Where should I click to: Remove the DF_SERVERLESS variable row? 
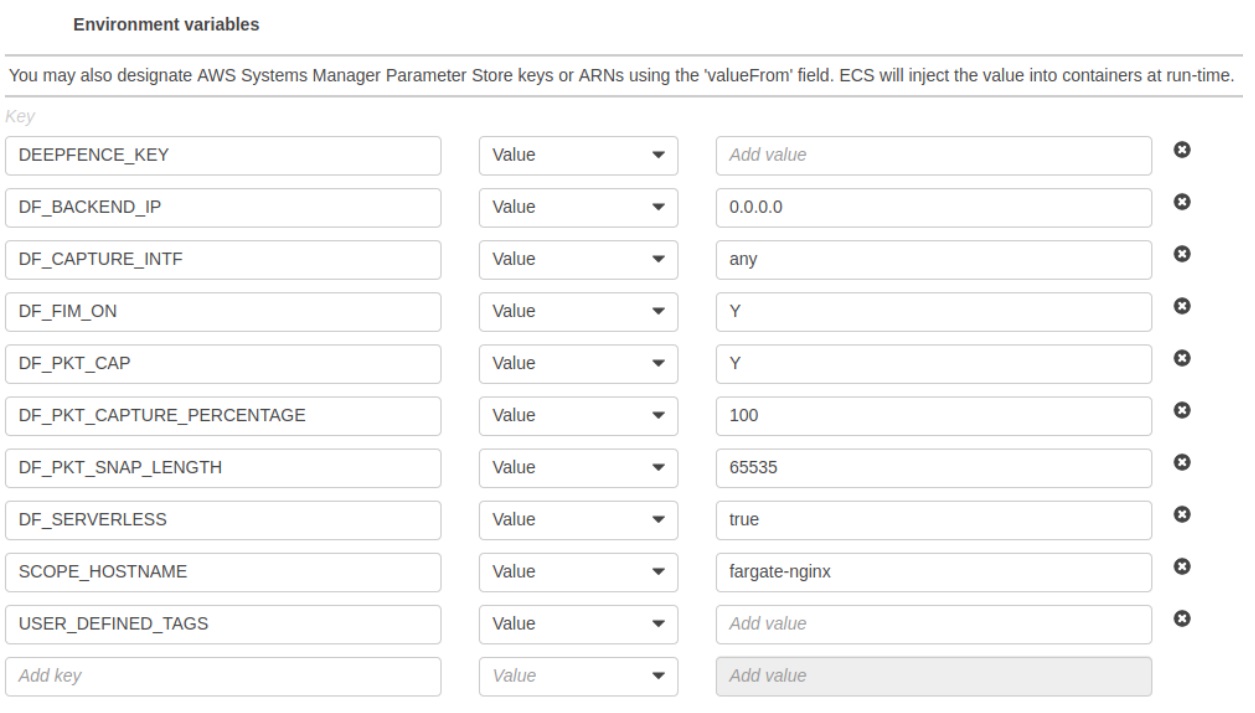tap(1181, 513)
